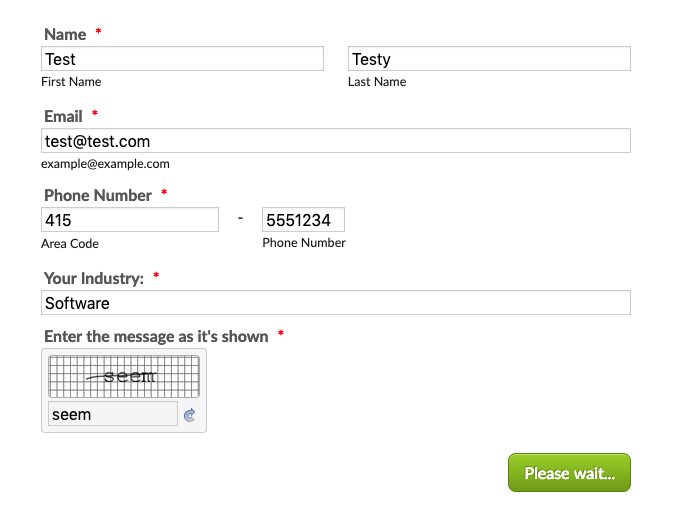This screenshot has height=513, width=676.
Task: Click the bold 'Email' field label
Action: pos(63,116)
